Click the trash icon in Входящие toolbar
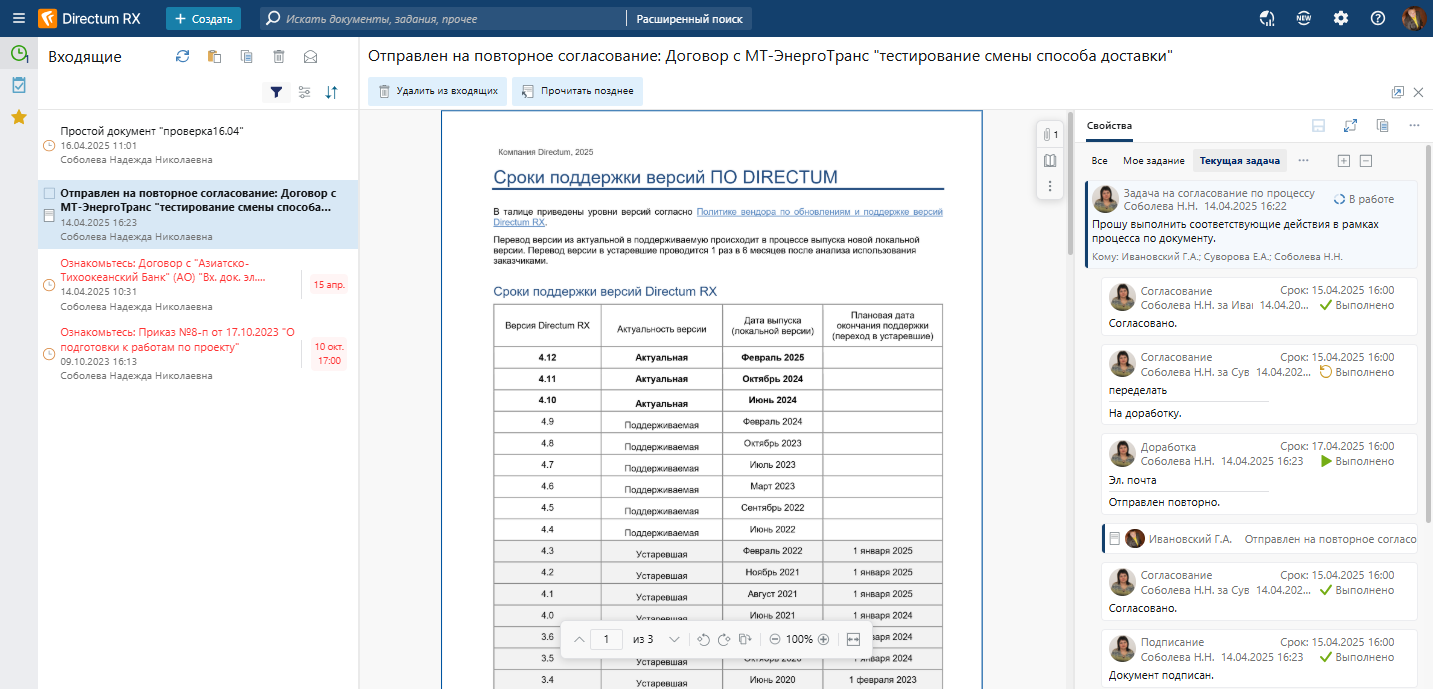This screenshot has height=689, width=1433. (x=279, y=57)
